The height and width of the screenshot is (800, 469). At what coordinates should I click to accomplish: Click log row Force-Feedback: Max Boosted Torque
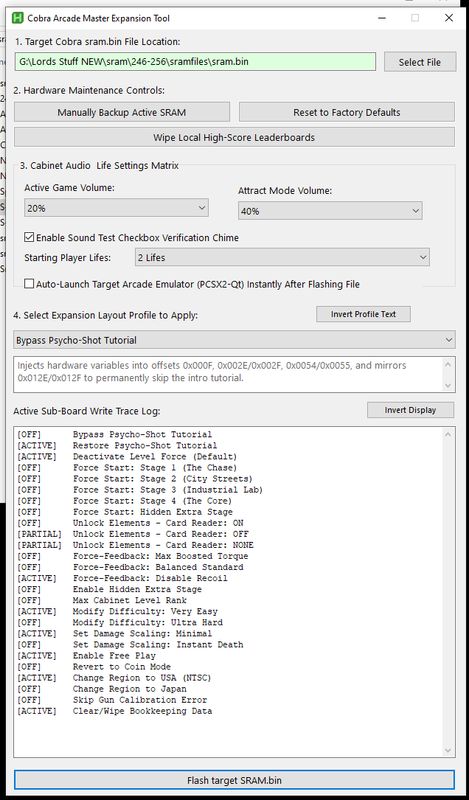[x=133, y=556]
